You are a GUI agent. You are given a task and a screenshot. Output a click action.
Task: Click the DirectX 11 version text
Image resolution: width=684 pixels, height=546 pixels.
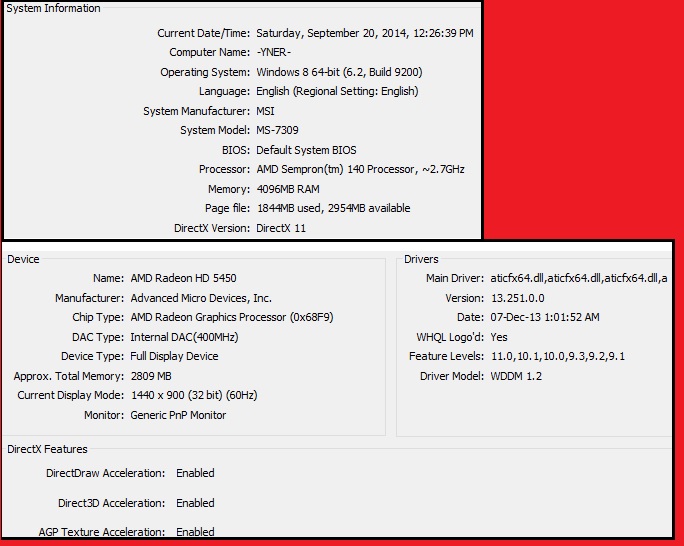281,228
